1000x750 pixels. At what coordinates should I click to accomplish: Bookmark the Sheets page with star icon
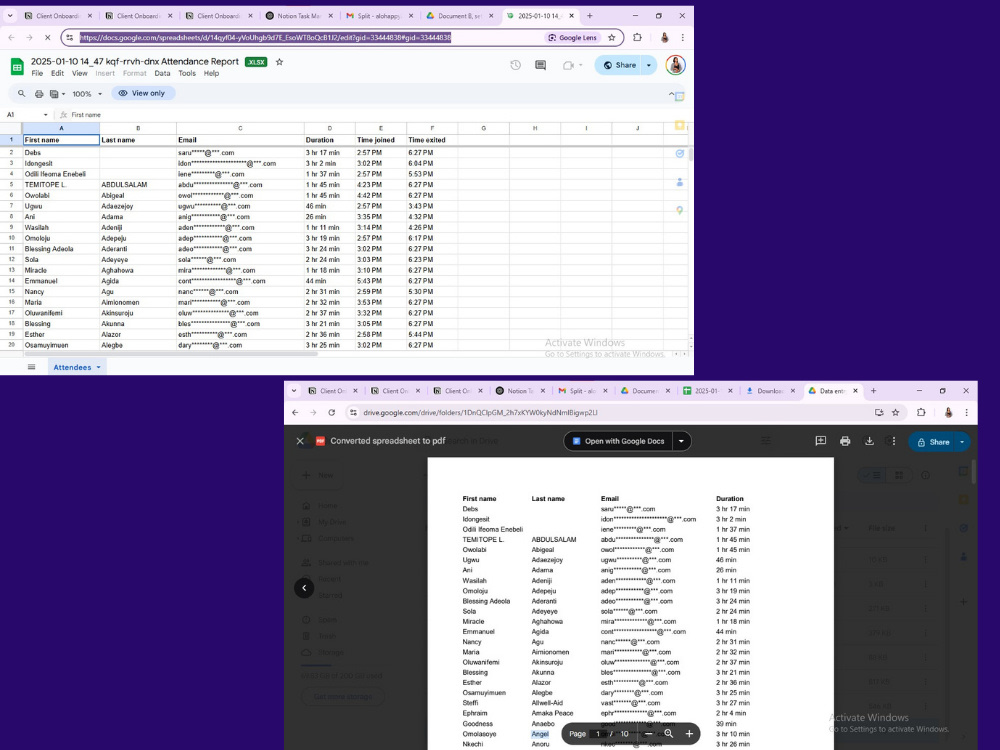coord(612,38)
